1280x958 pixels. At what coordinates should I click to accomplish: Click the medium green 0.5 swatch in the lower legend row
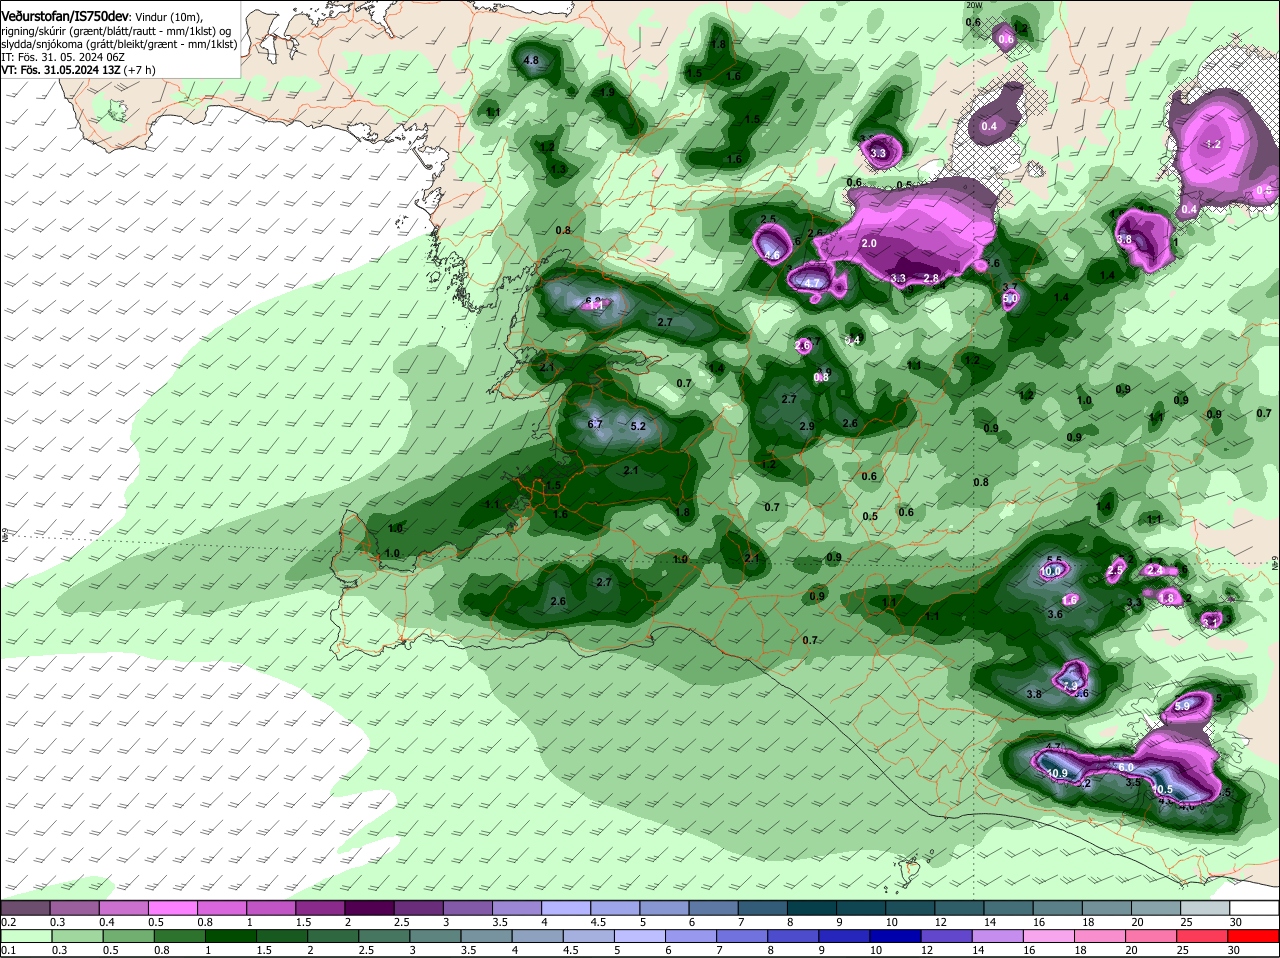pos(128,935)
